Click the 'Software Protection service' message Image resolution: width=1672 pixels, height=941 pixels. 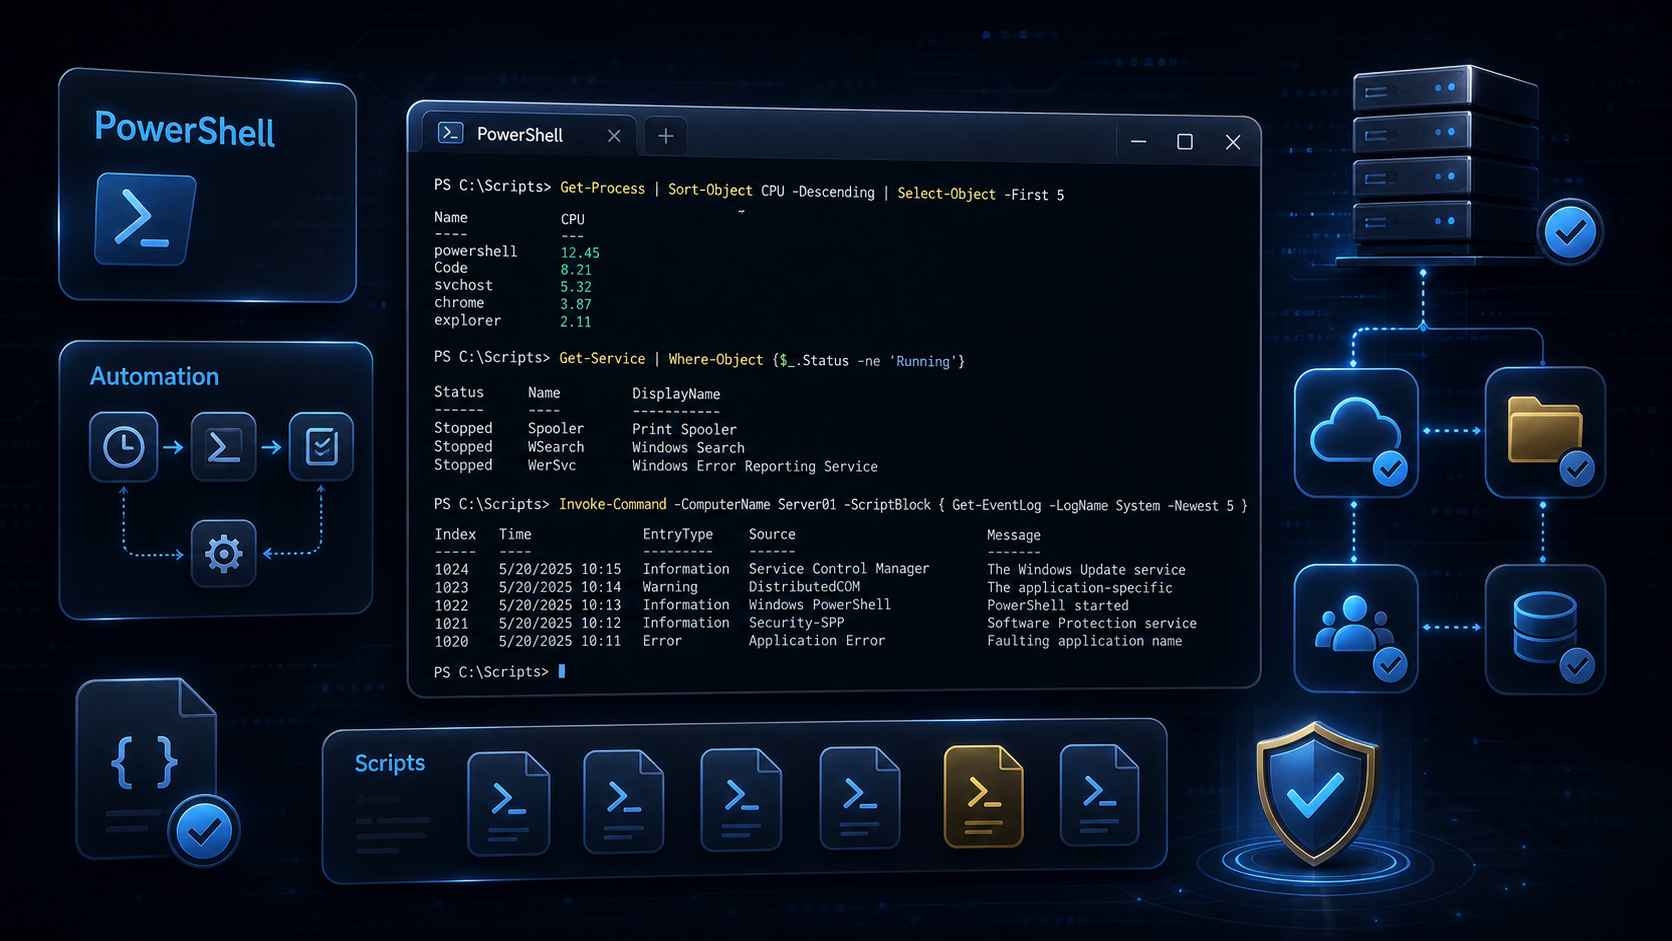pyautogui.click(x=1092, y=623)
